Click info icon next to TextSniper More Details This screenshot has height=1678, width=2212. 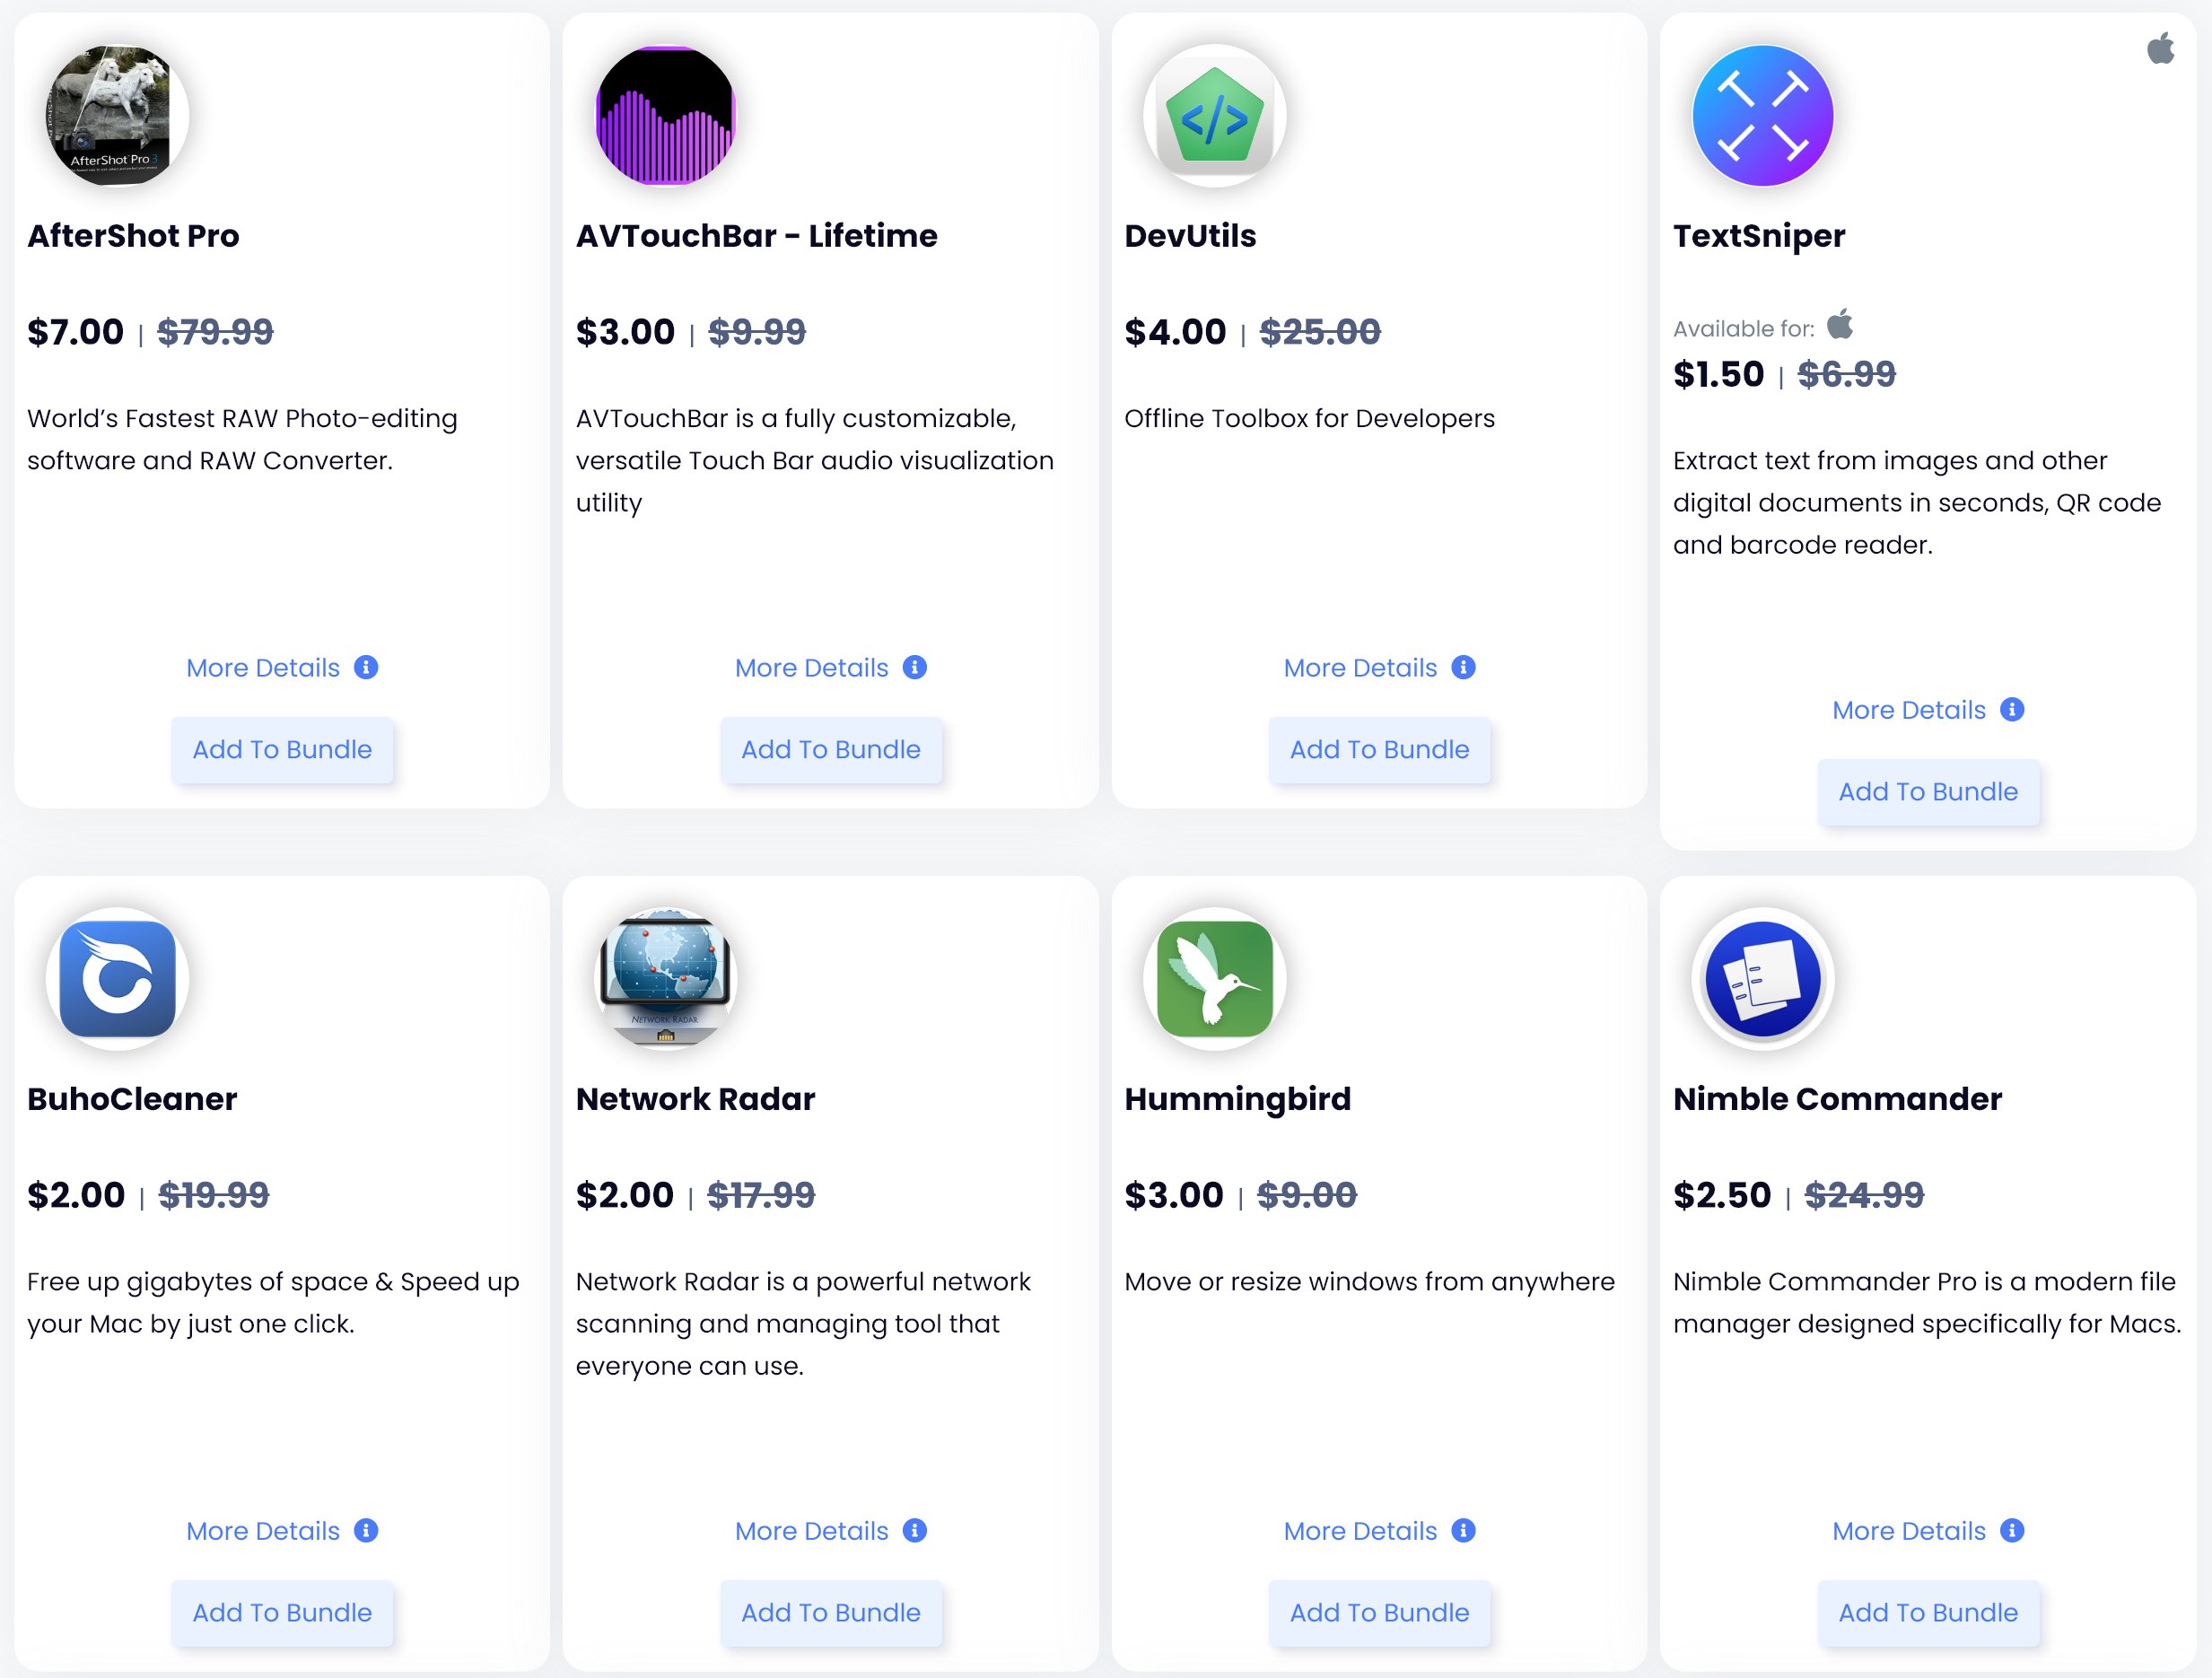pyautogui.click(x=2012, y=709)
